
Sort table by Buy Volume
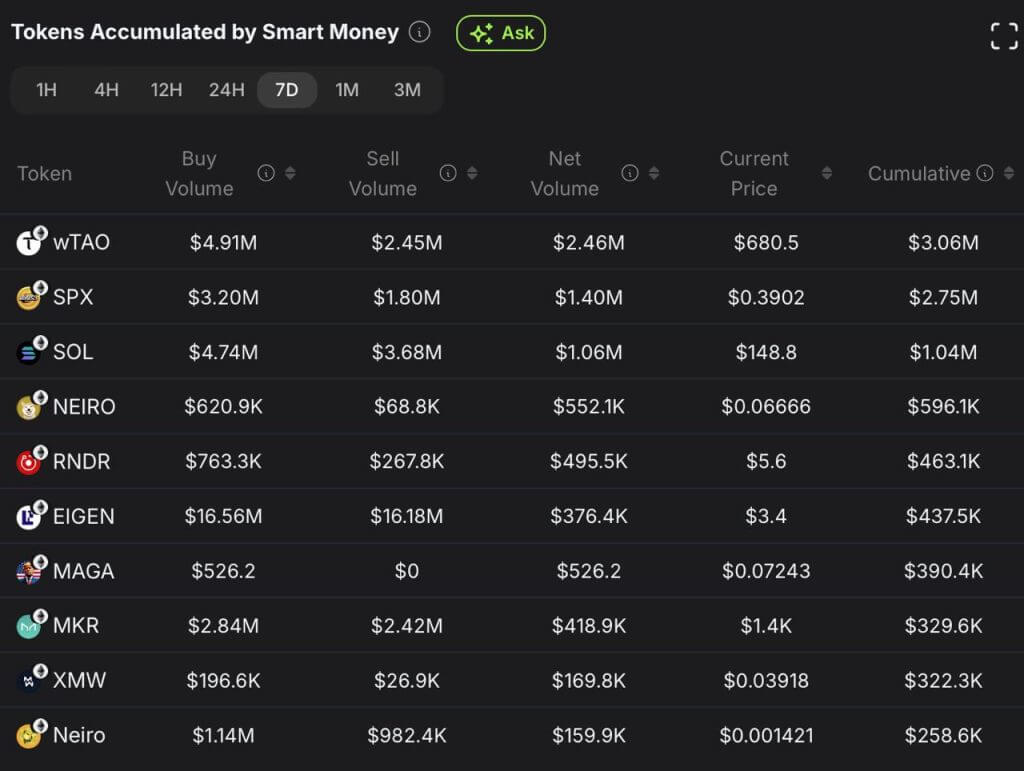click(x=290, y=173)
